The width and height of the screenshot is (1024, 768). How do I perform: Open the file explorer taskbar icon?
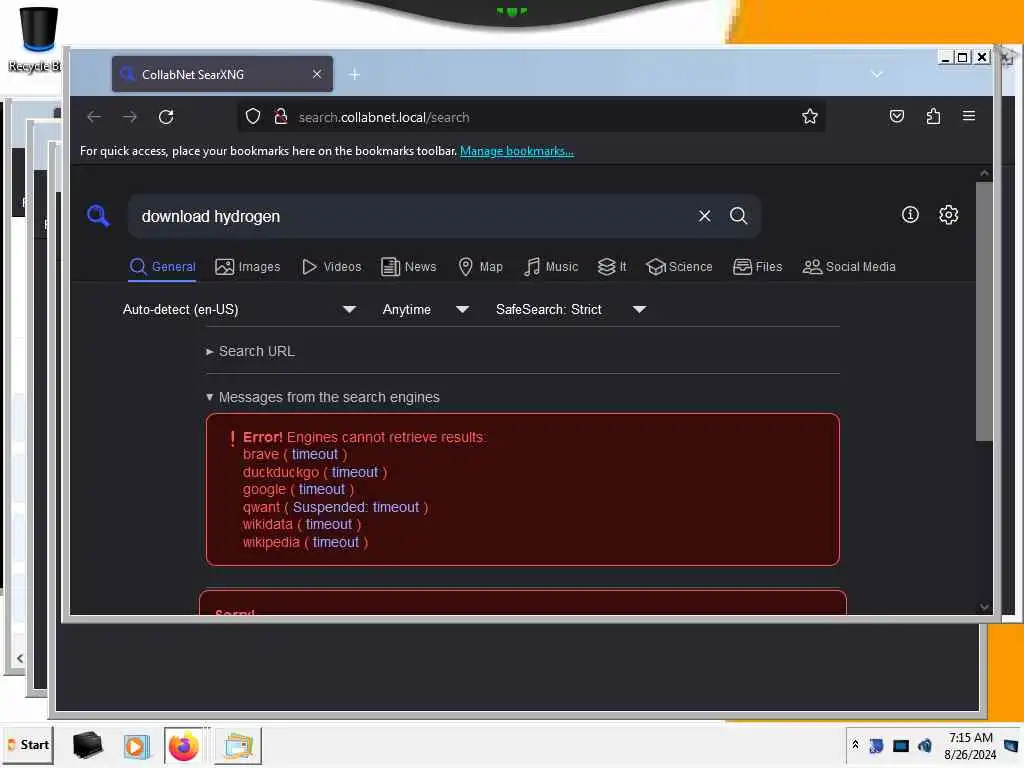[x=238, y=746]
